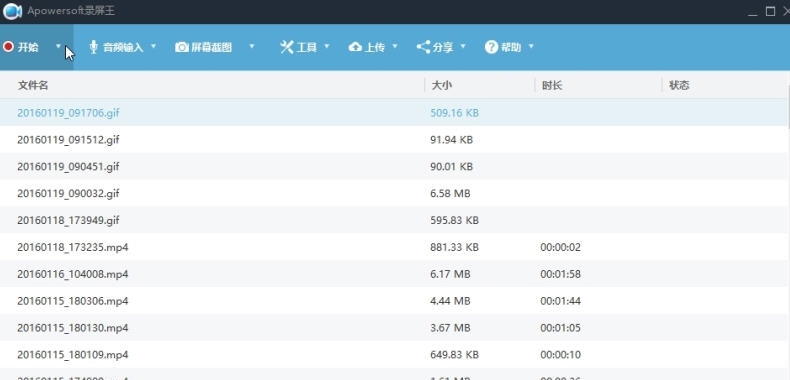Expand the 工具 dropdown arrow

326,46
